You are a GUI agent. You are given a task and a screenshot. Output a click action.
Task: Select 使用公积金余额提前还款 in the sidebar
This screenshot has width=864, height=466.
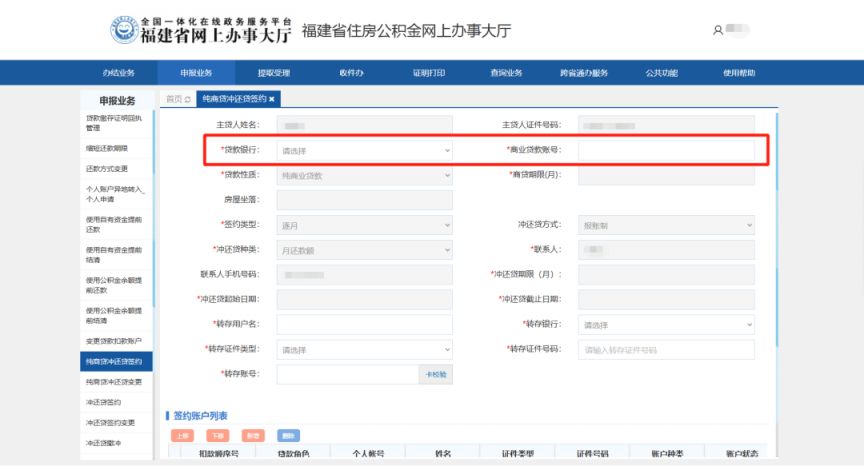[x=116, y=285]
